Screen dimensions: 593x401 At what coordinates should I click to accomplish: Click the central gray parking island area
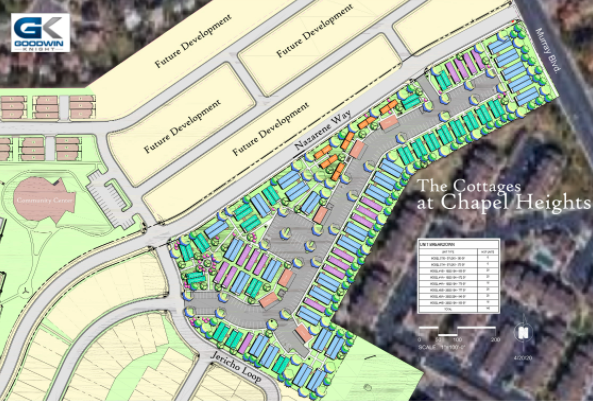(x=299, y=238)
